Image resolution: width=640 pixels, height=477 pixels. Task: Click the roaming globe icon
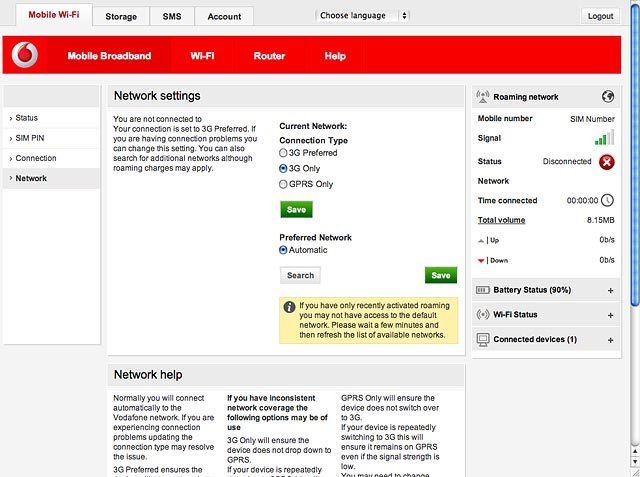coord(608,97)
